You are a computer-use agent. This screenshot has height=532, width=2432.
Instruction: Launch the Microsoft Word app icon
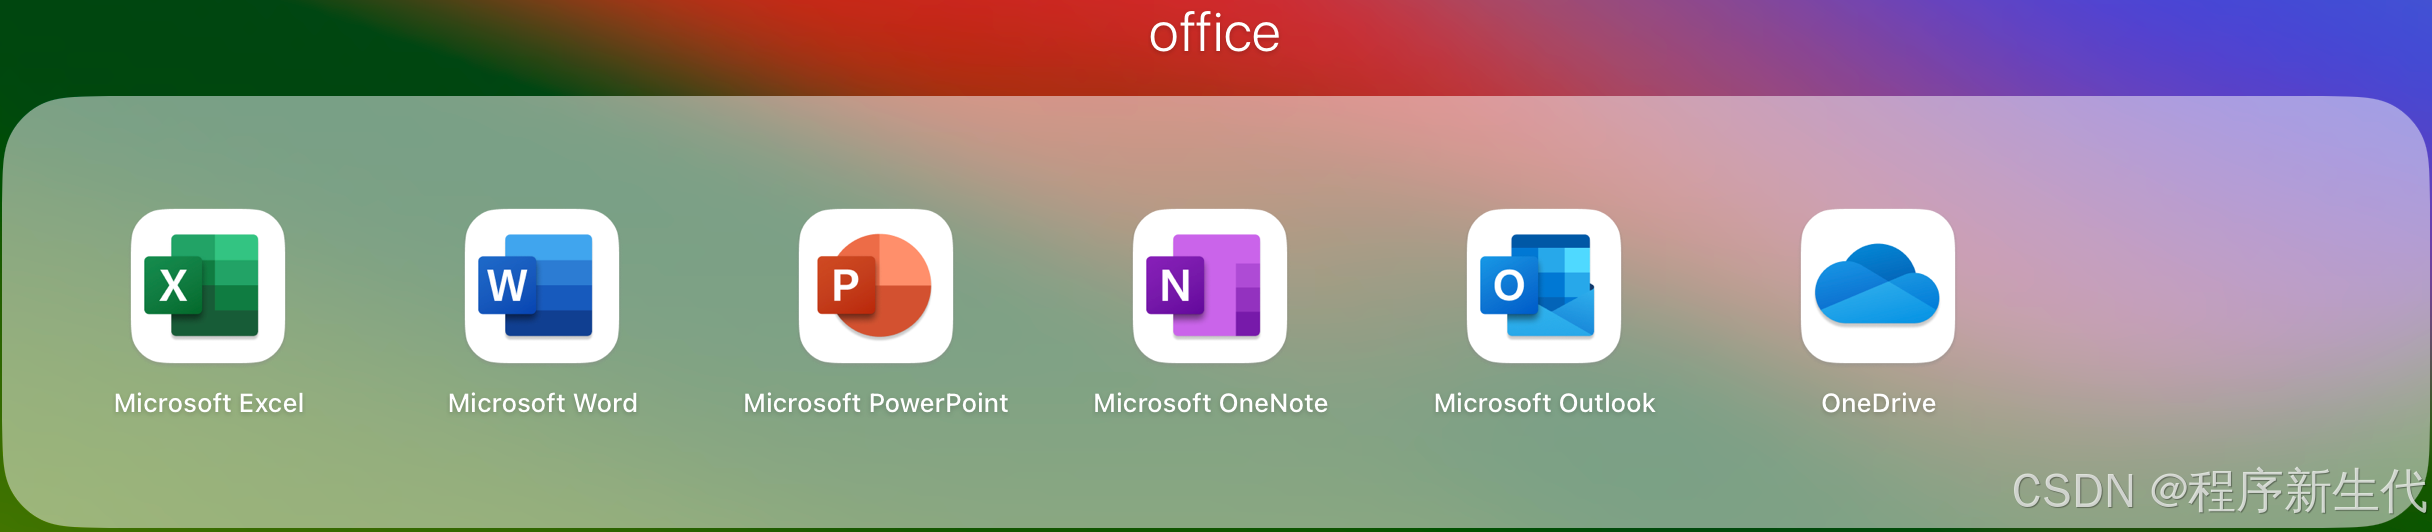tap(542, 286)
